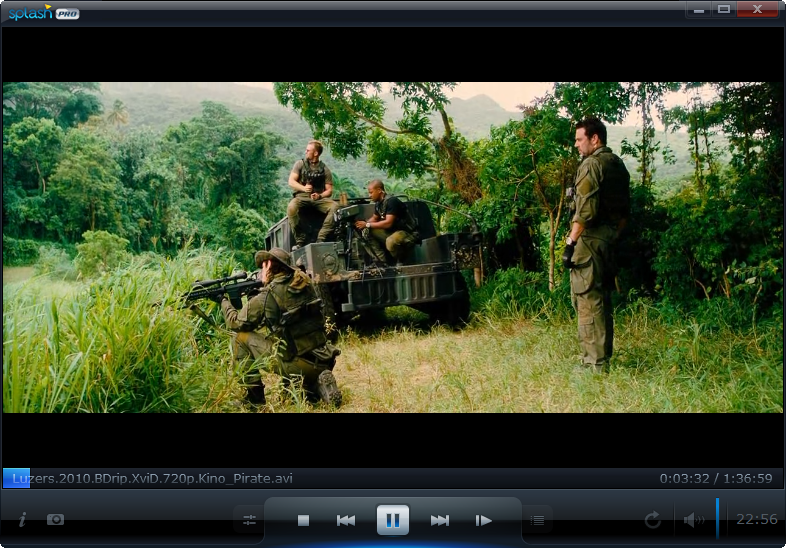Seek within the playback progress bar

pyautogui.click(x=392, y=478)
